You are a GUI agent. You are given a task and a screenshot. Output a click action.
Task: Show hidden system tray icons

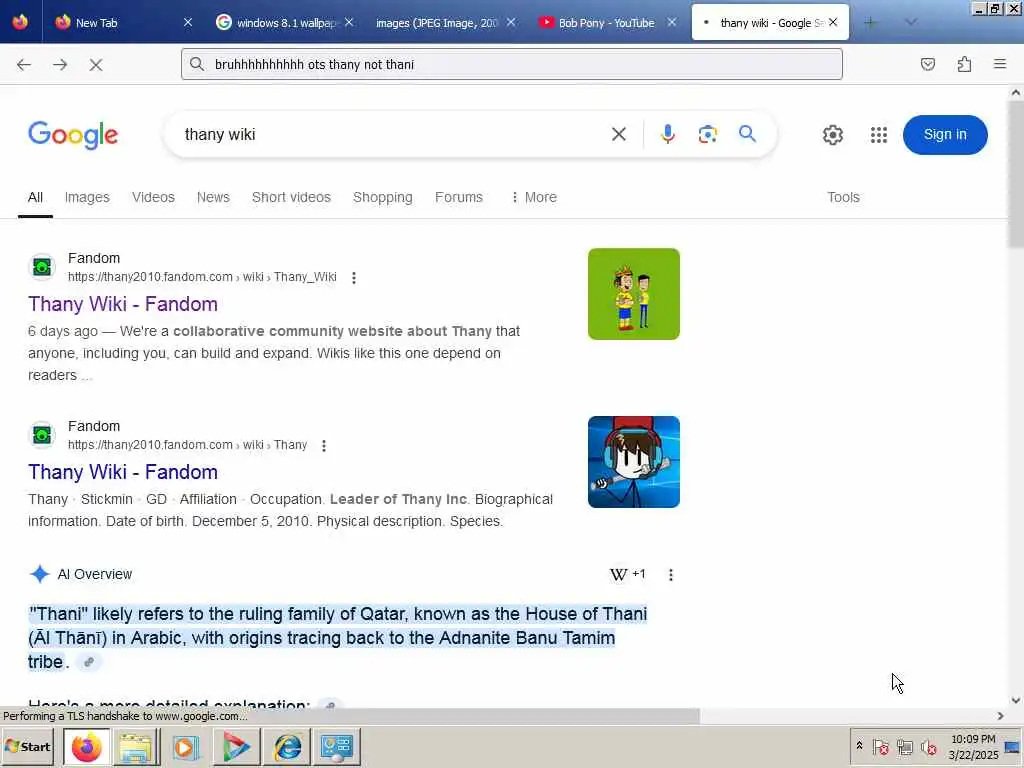tap(859, 745)
